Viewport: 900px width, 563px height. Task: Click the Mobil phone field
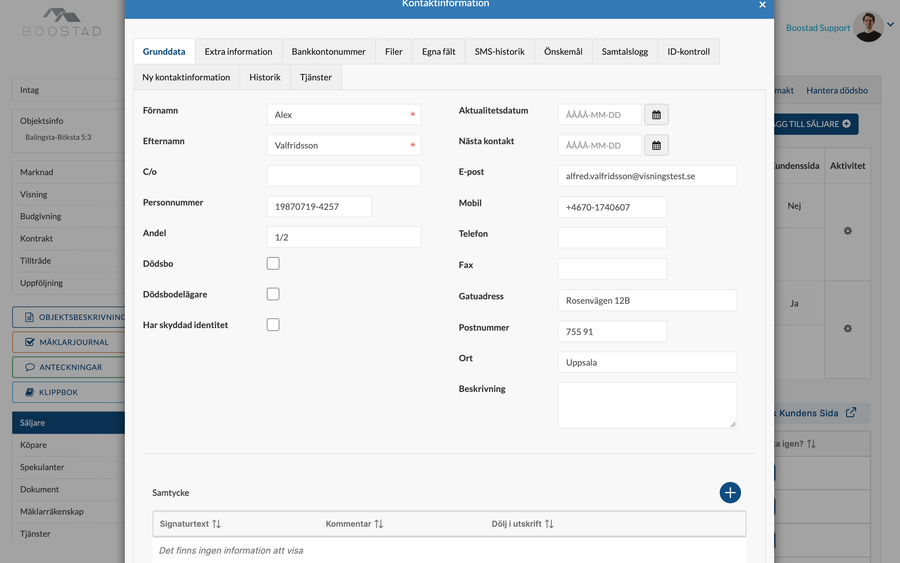(x=612, y=207)
